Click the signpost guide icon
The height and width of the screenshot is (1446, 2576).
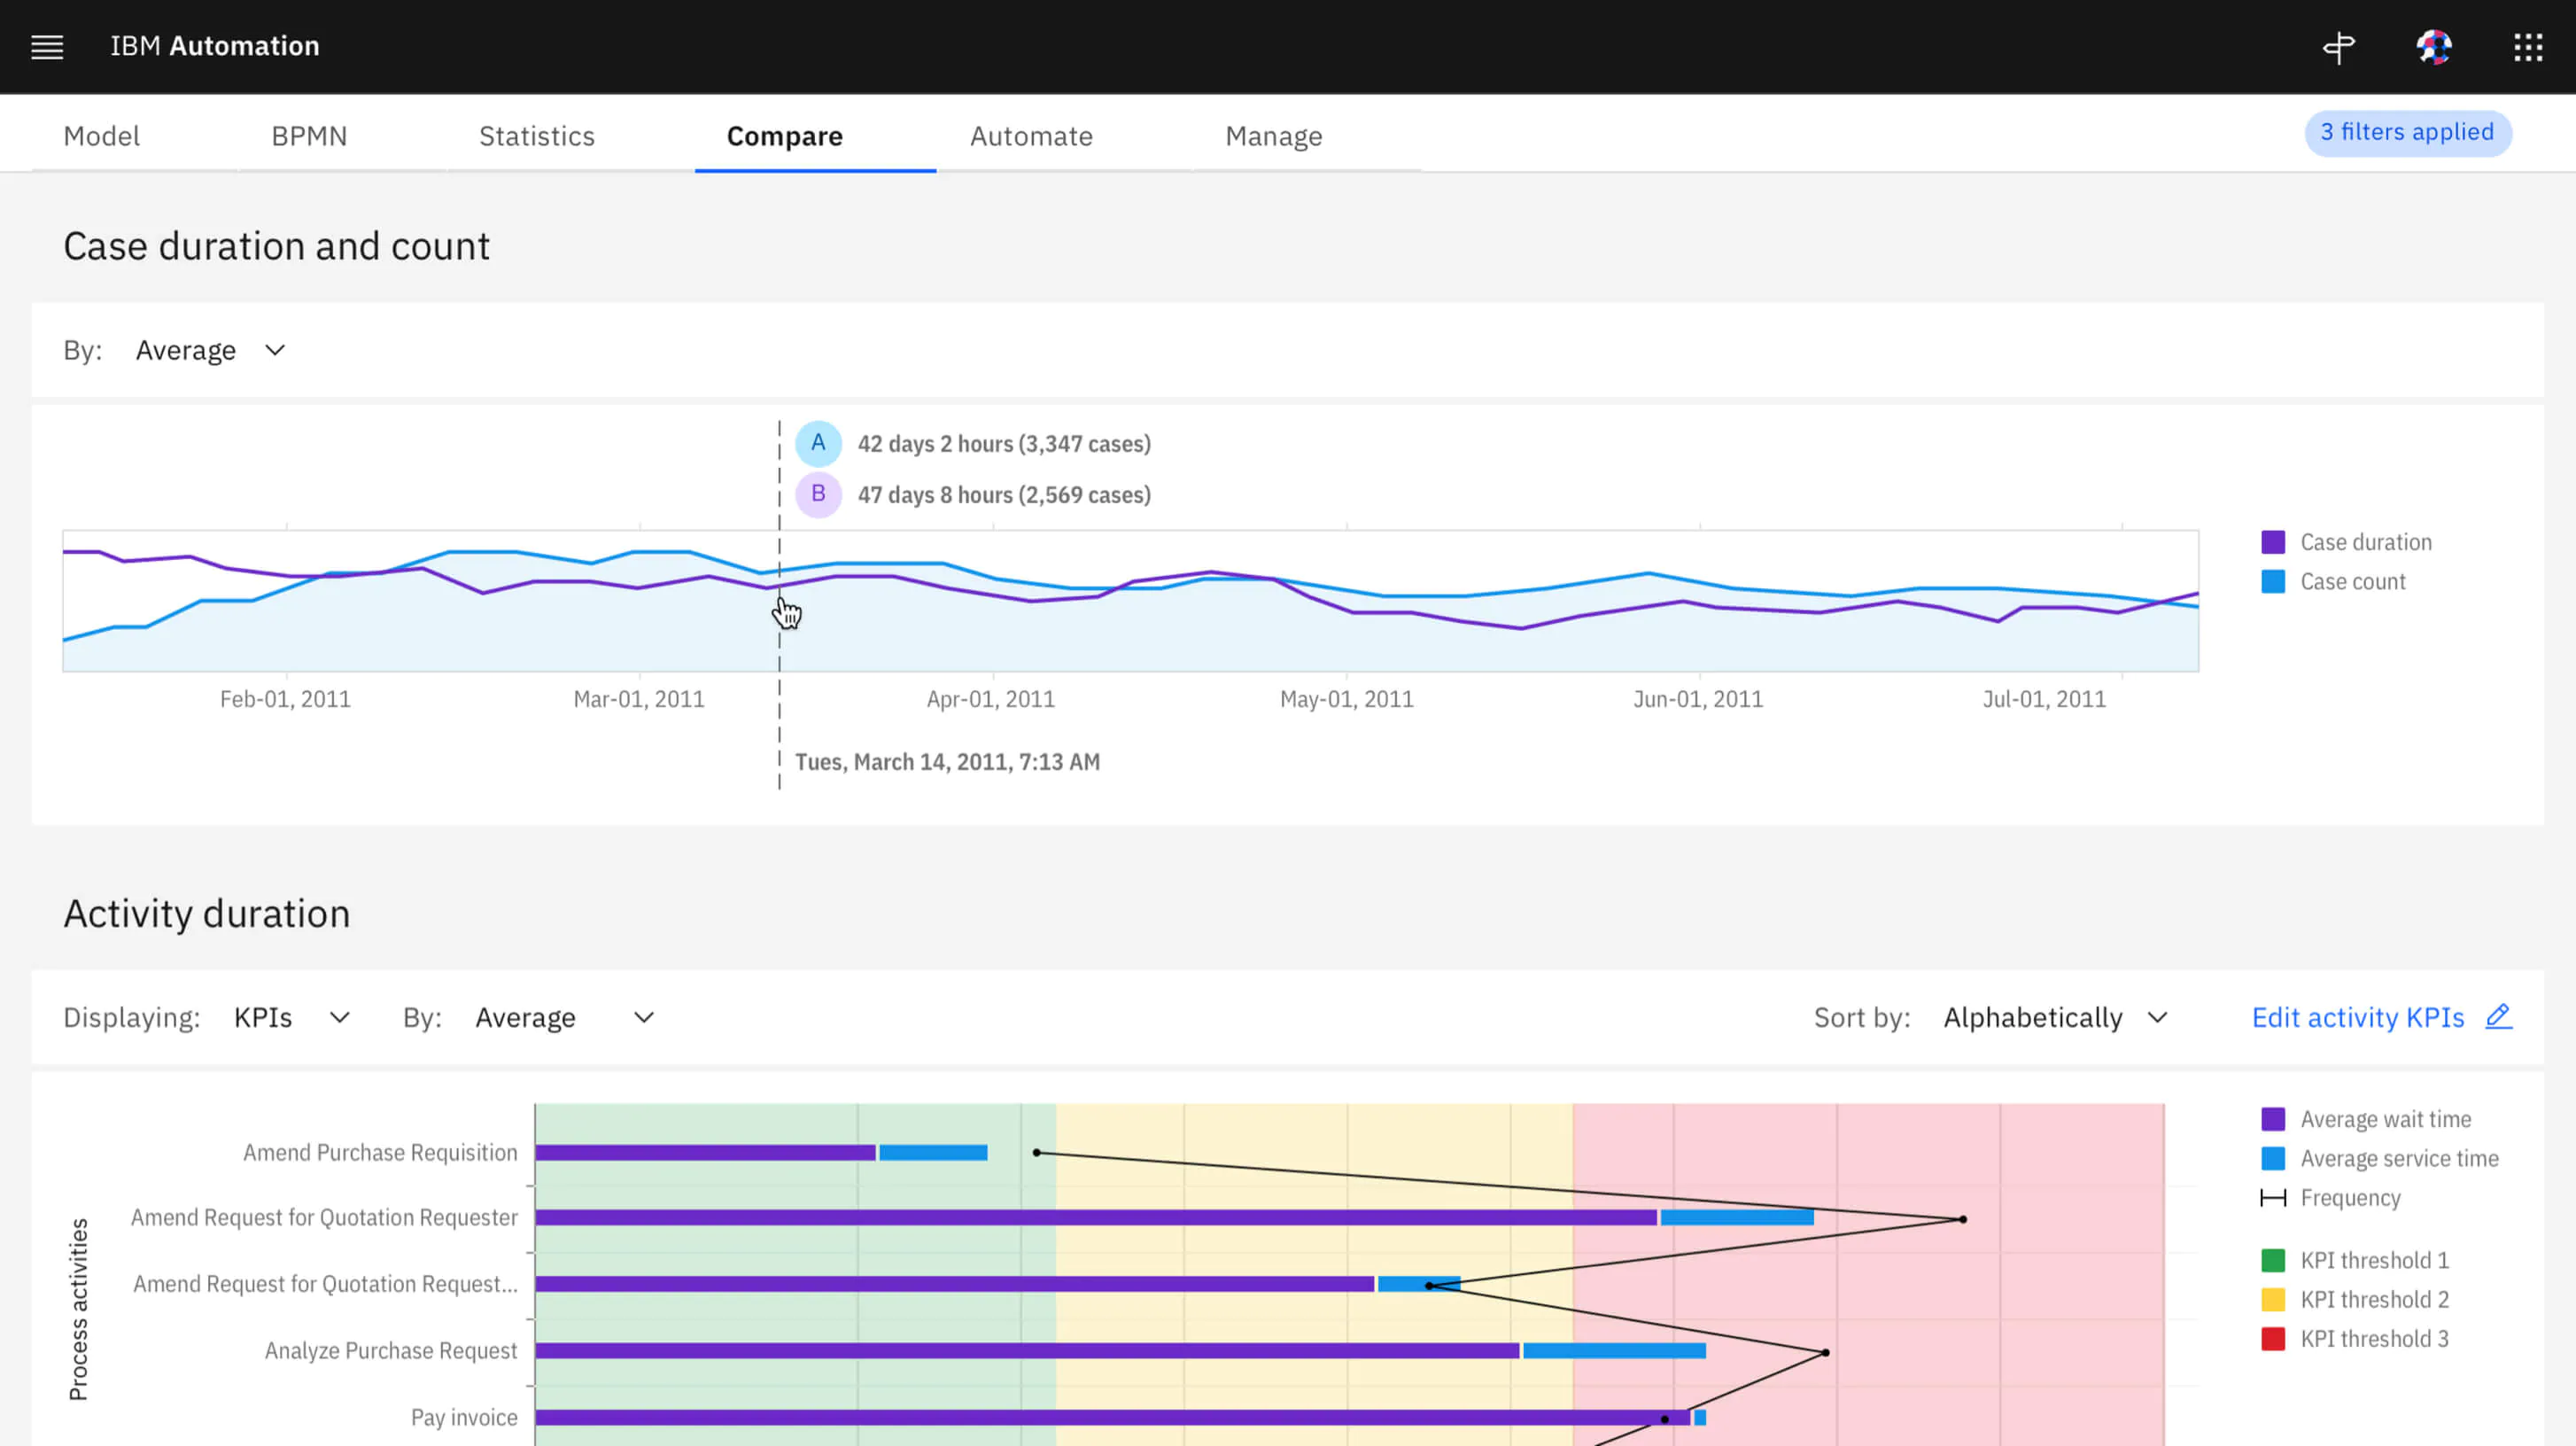pyautogui.click(x=2338, y=47)
